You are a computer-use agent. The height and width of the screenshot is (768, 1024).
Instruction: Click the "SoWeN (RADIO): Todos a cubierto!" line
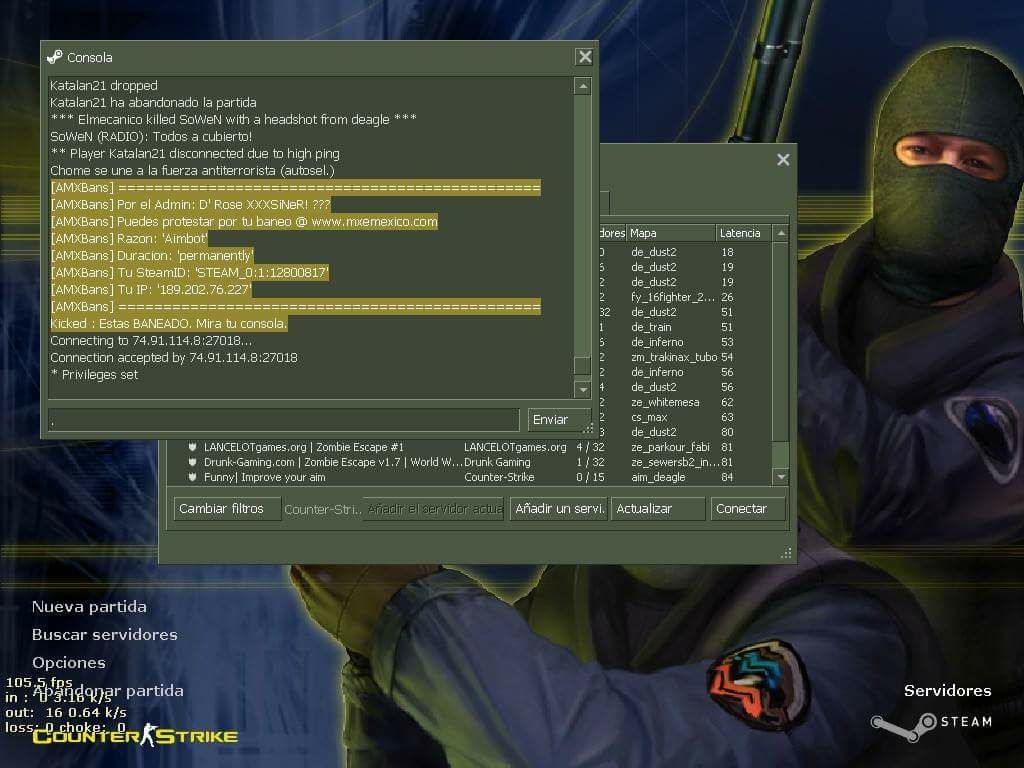(151, 136)
